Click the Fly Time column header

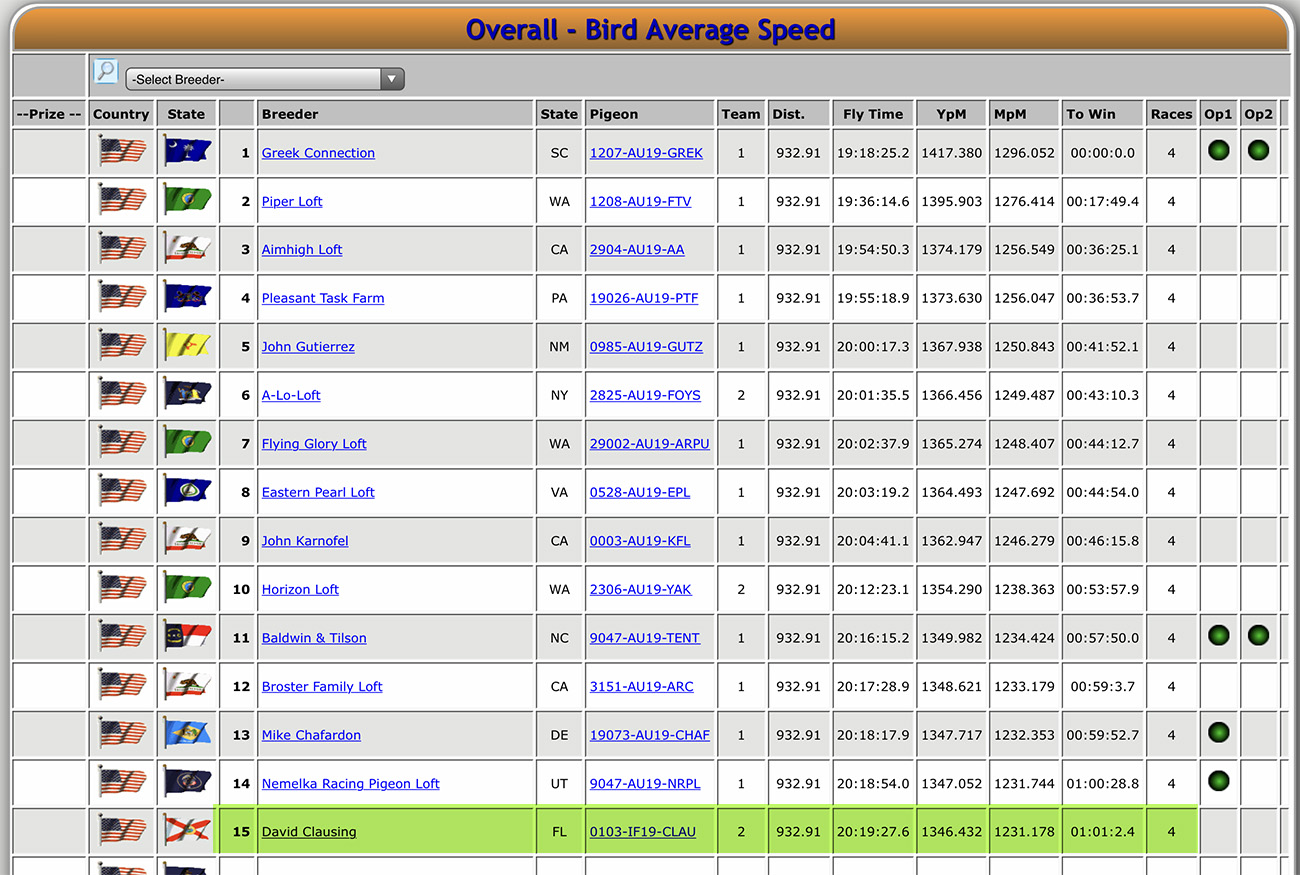coord(872,114)
